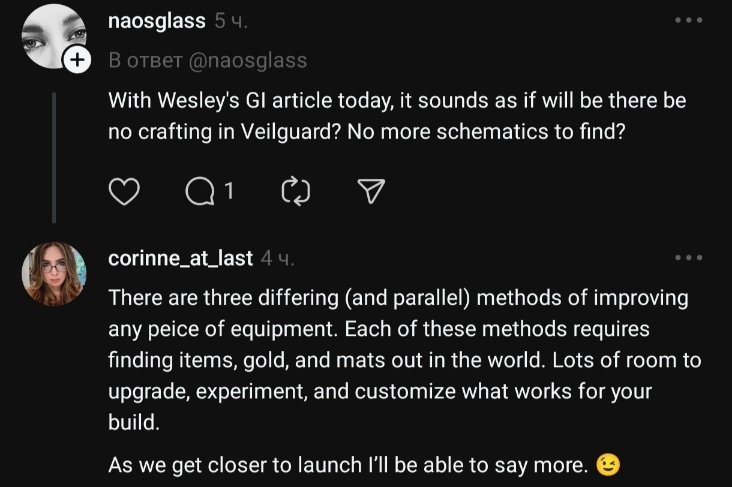Open the more options menu for corinne_at_last's reply

click(688, 258)
